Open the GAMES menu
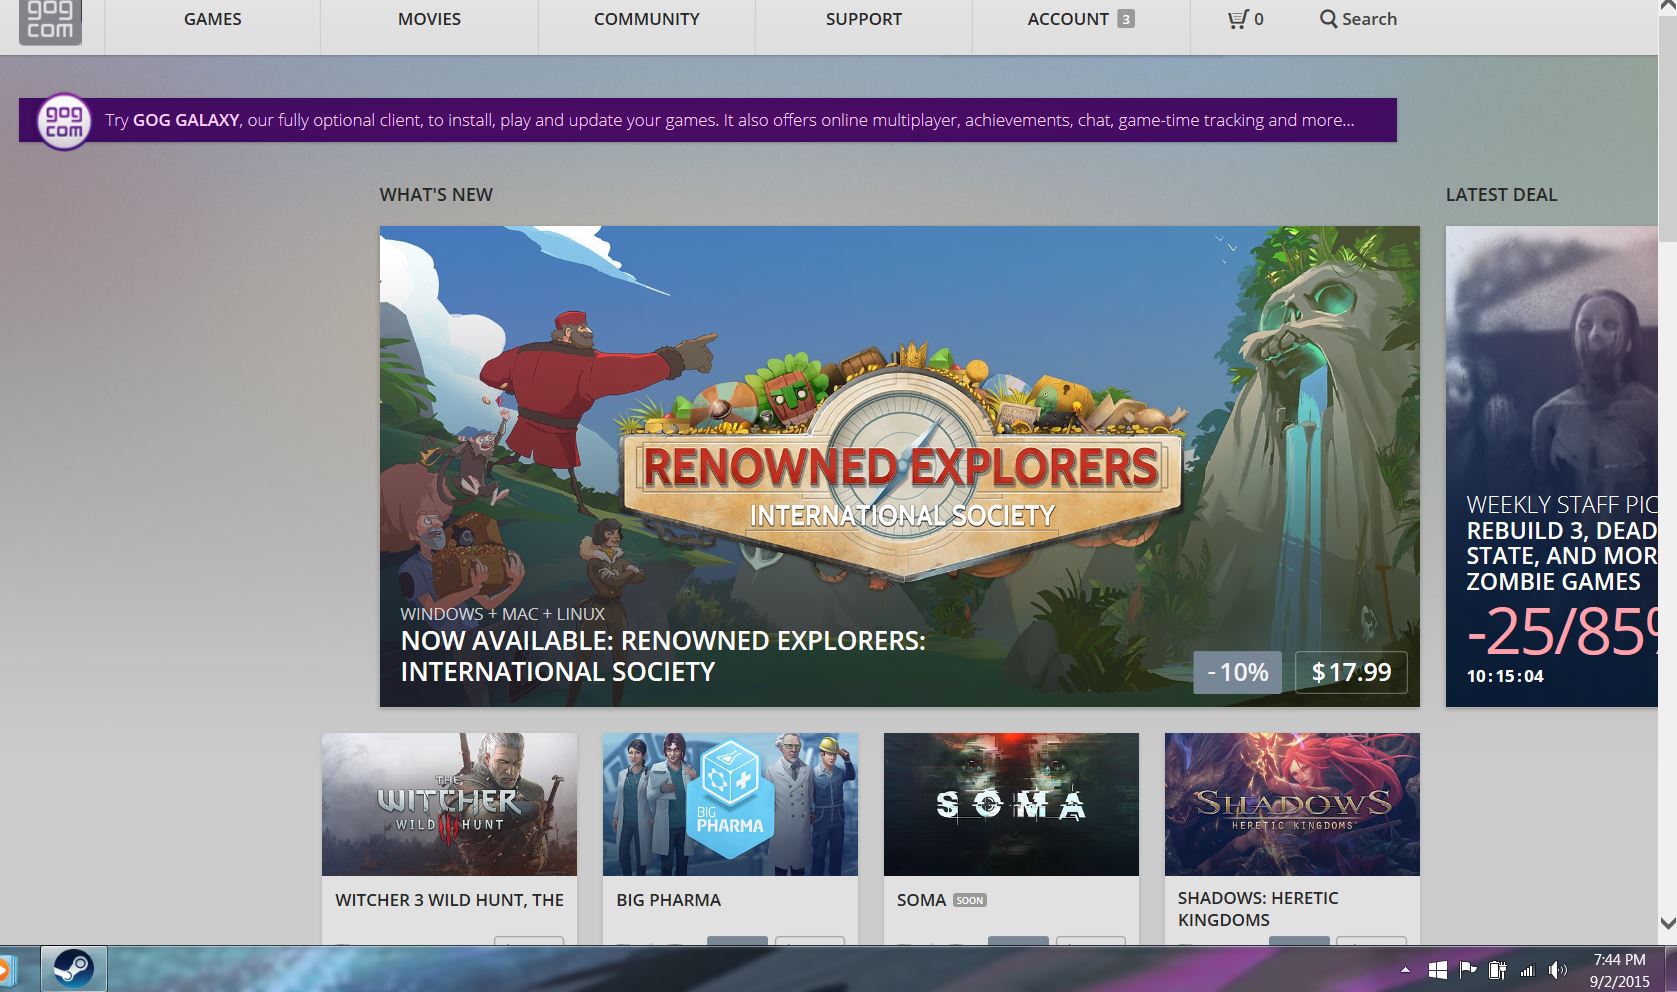This screenshot has width=1677, height=992. [x=212, y=19]
